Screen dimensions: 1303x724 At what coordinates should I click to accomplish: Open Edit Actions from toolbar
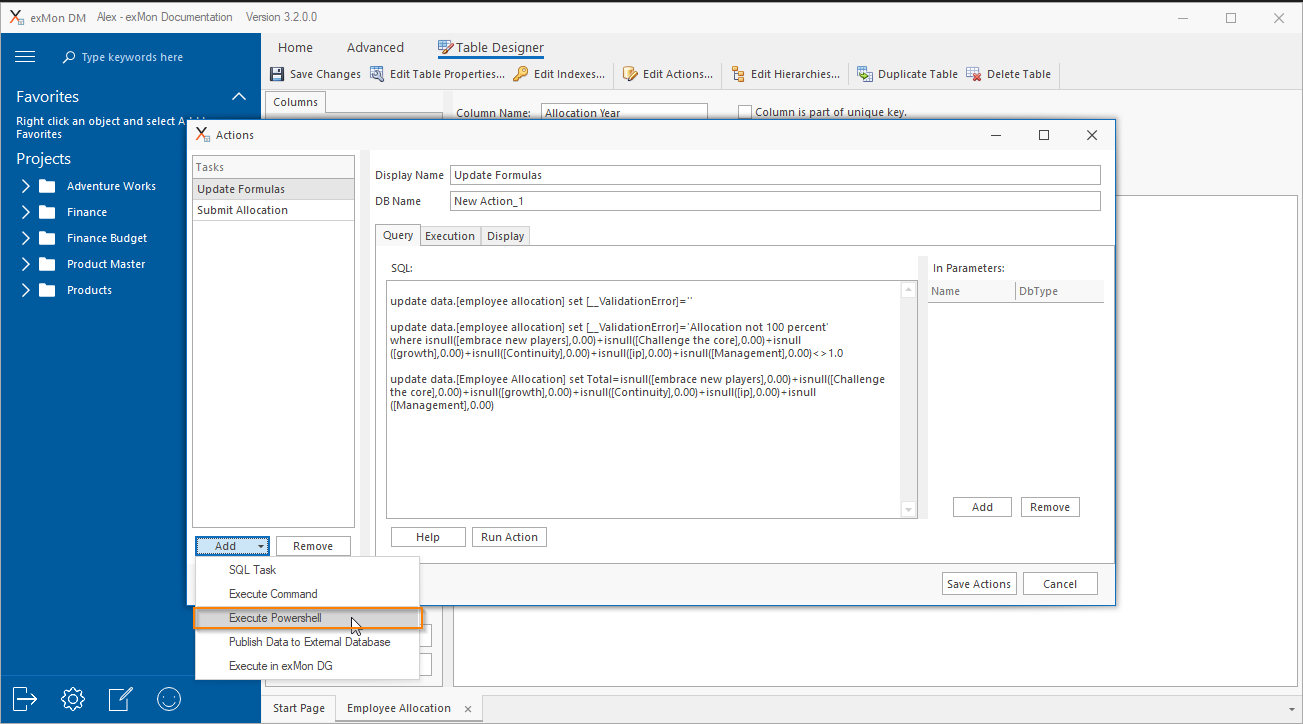point(668,74)
